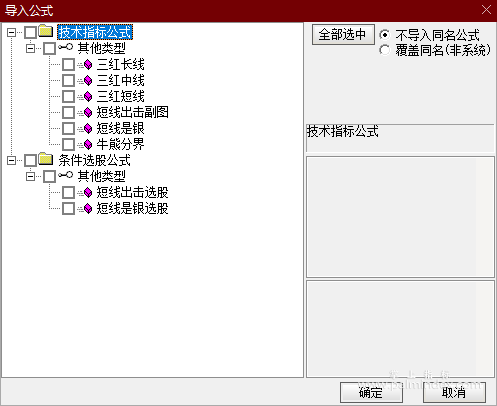Check the 短线出击选股 checkbox
The image size is (497, 406).
(x=68, y=192)
